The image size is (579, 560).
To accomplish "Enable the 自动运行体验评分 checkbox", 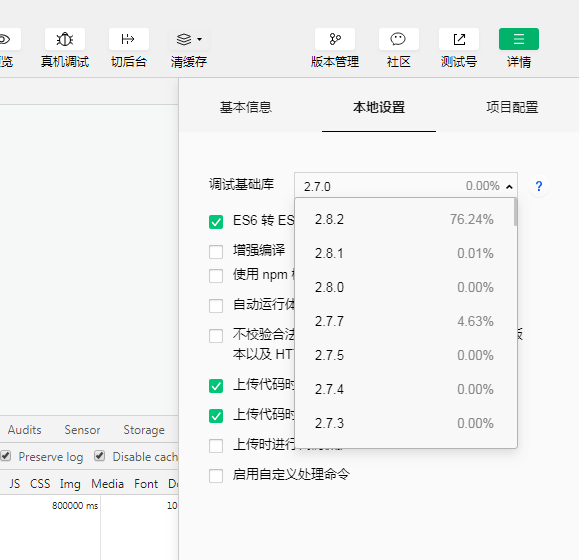I will tap(216, 306).
